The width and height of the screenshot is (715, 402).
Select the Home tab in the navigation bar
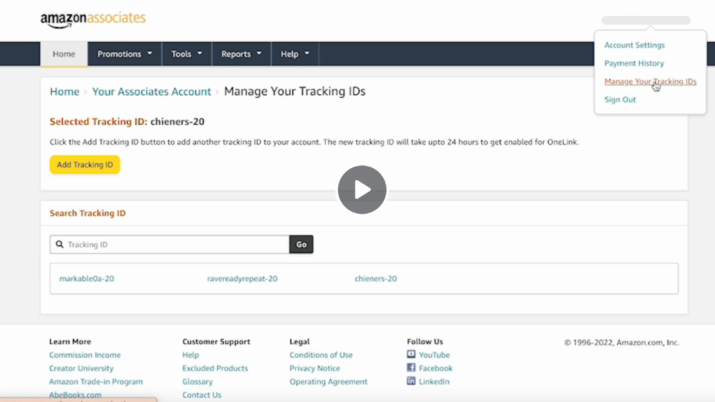pos(64,54)
